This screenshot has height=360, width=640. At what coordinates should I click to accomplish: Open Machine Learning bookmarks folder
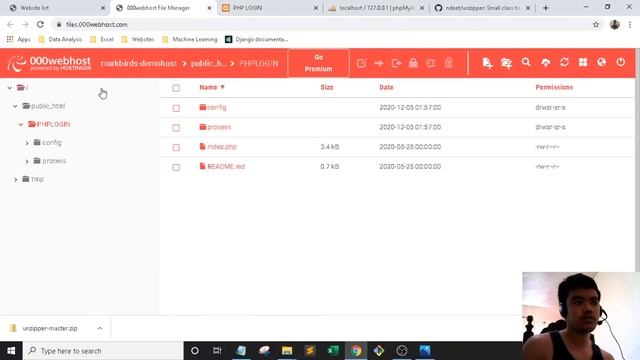click(x=190, y=39)
